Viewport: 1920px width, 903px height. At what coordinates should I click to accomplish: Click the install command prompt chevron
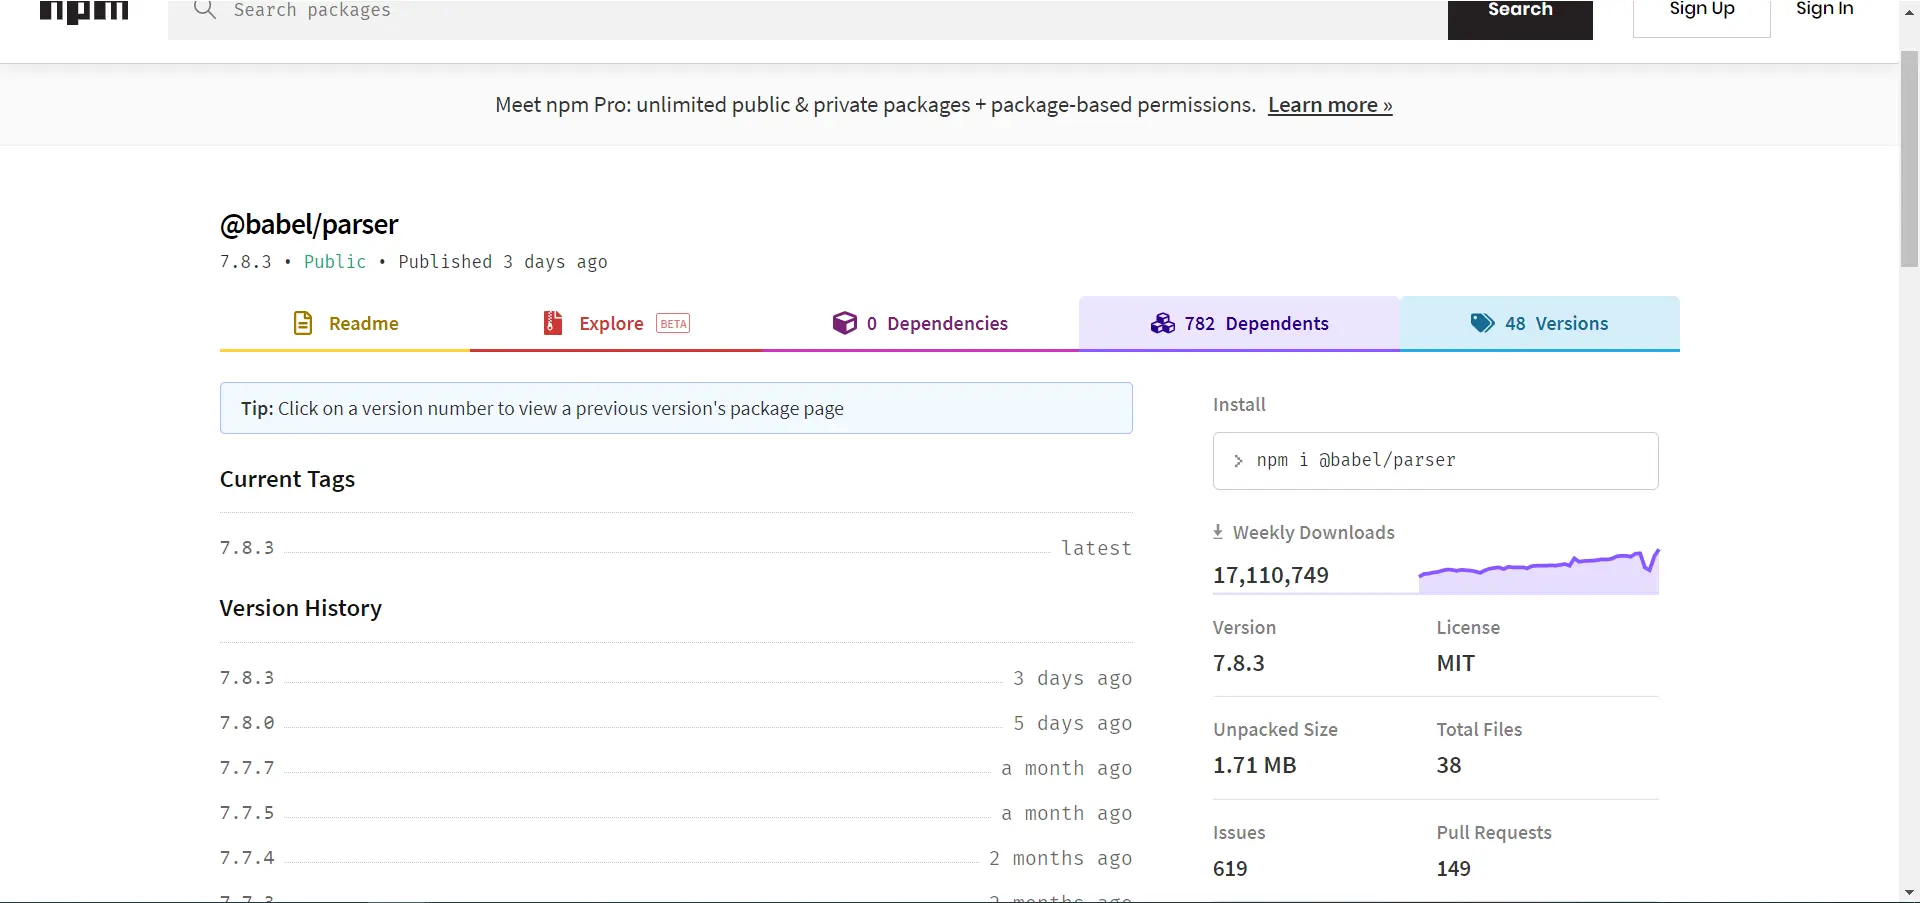[1238, 461]
